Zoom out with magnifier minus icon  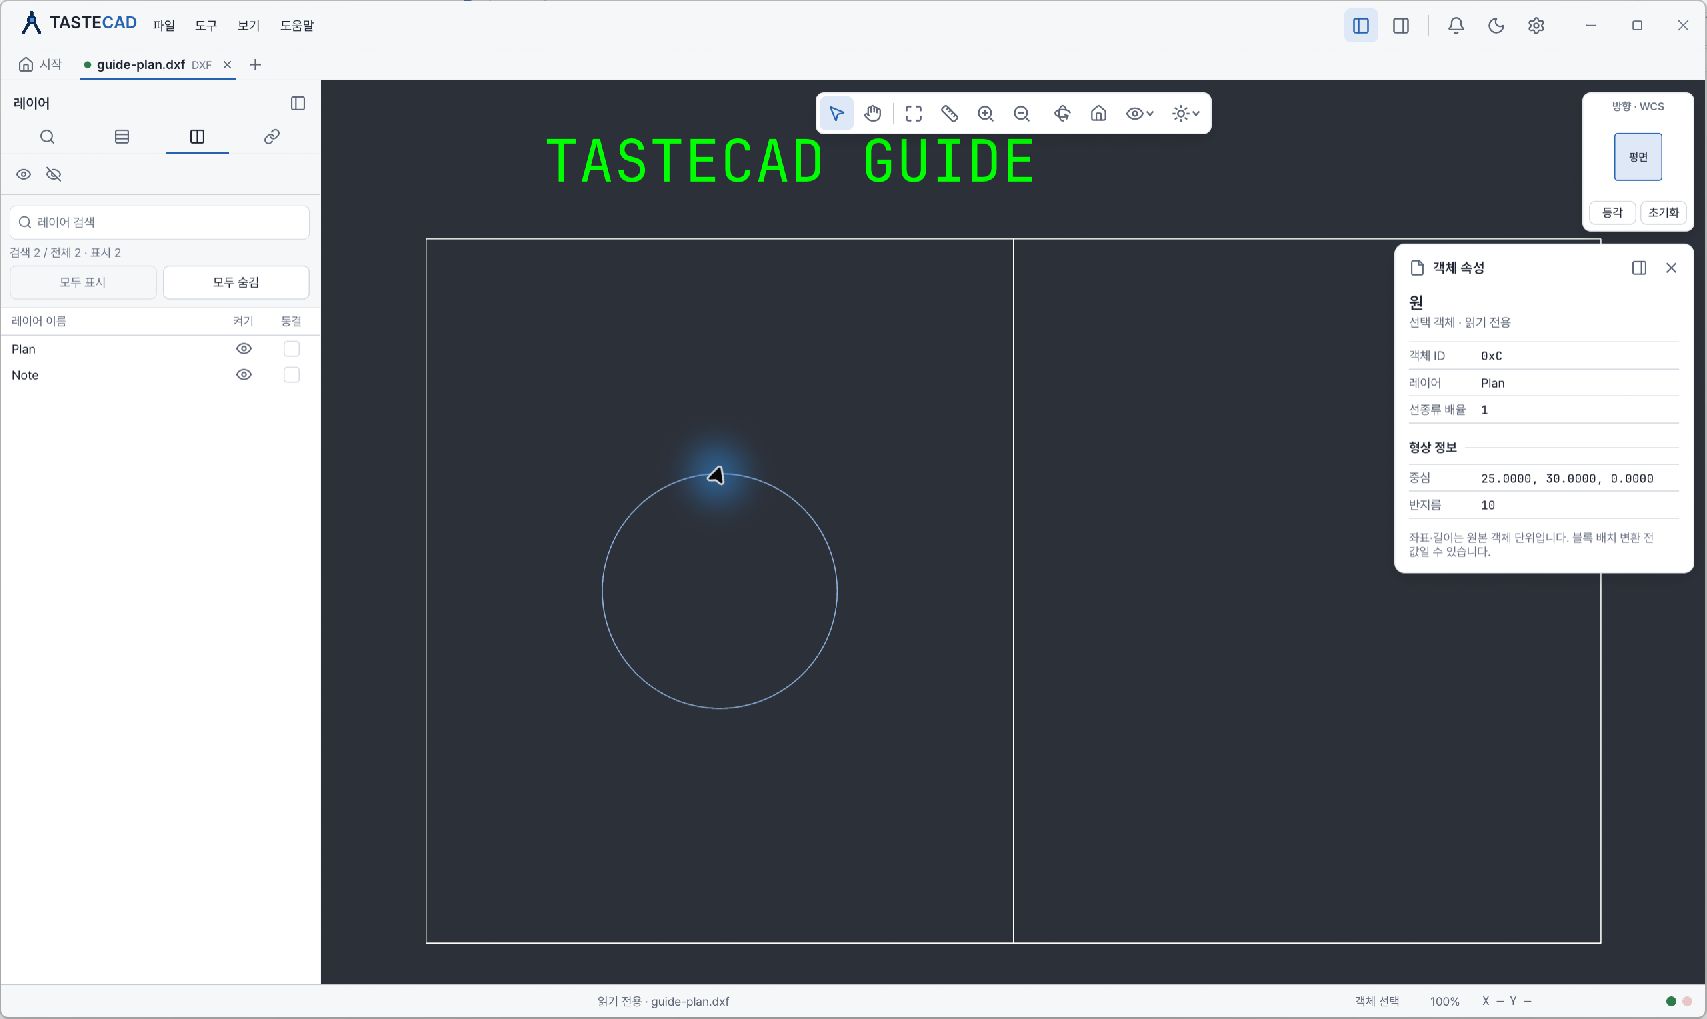[1022, 113]
